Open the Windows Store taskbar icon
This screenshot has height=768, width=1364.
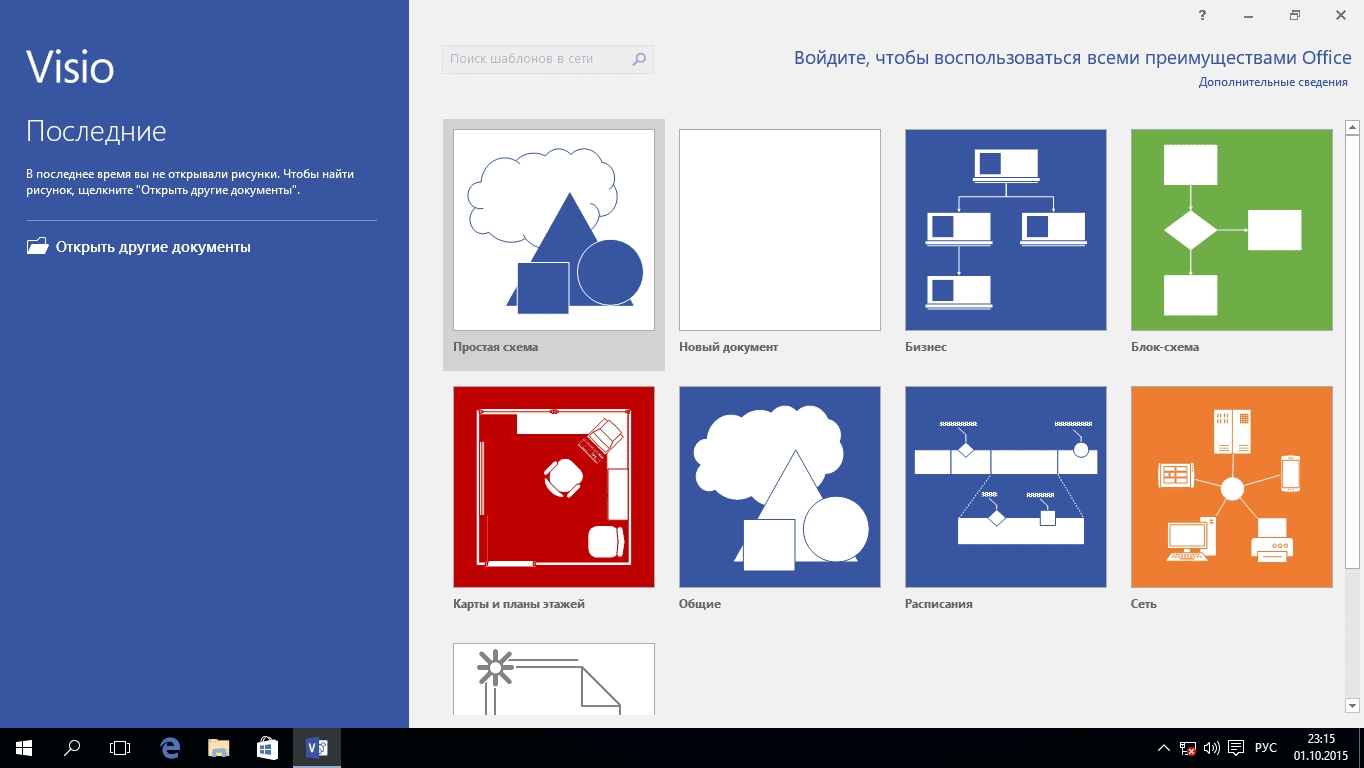click(x=267, y=747)
